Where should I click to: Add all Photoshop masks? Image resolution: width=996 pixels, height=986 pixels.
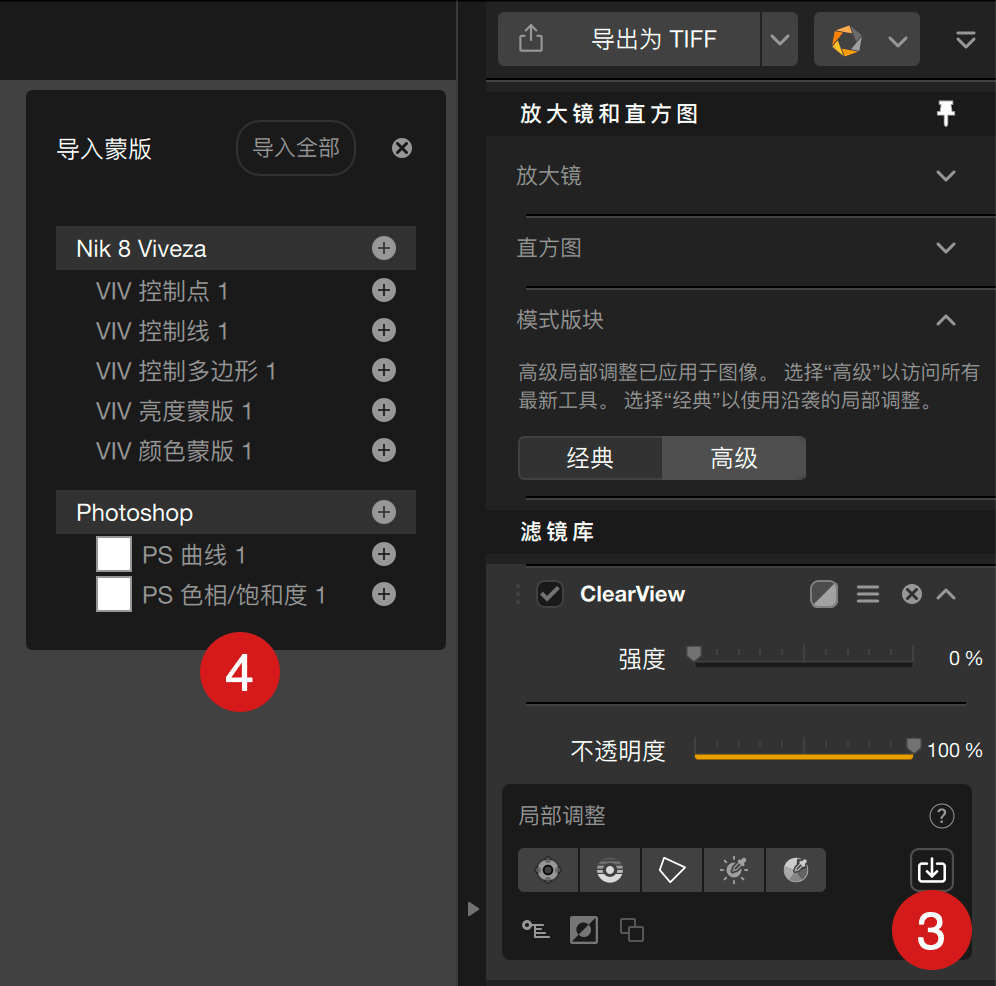[x=384, y=512]
